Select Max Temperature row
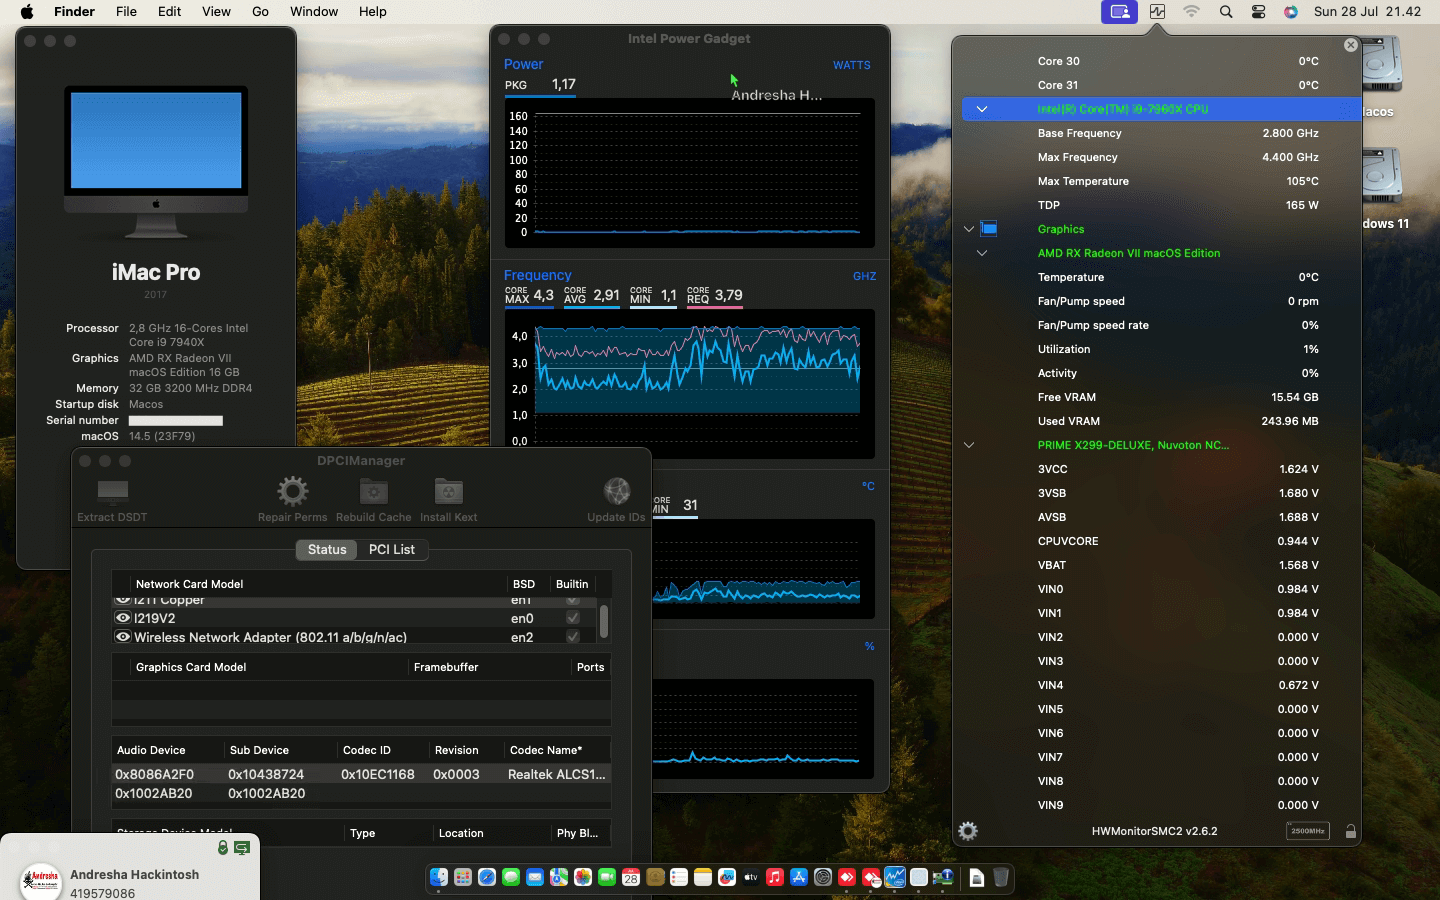This screenshot has height=900, width=1440. click(1161, 181)
